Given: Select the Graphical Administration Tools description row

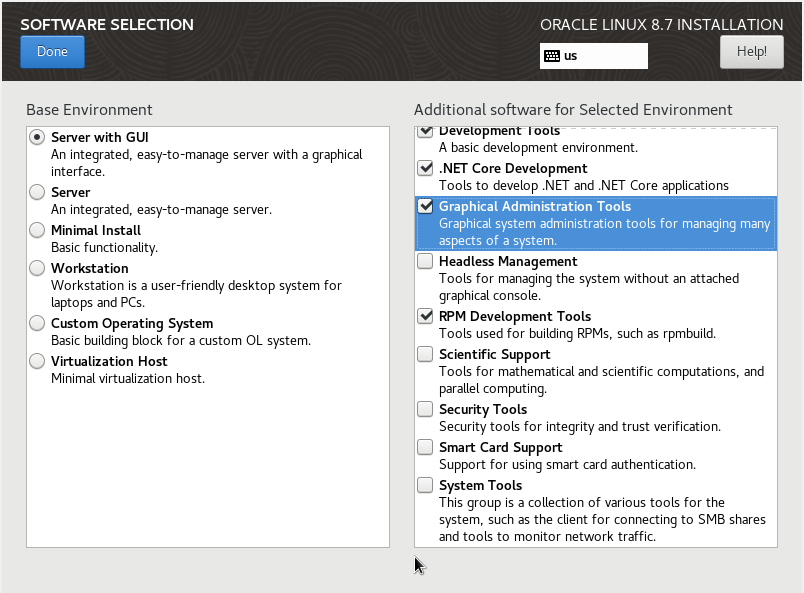Looking at the screenshot, I should pyautogui.click(x=596, y=224).
